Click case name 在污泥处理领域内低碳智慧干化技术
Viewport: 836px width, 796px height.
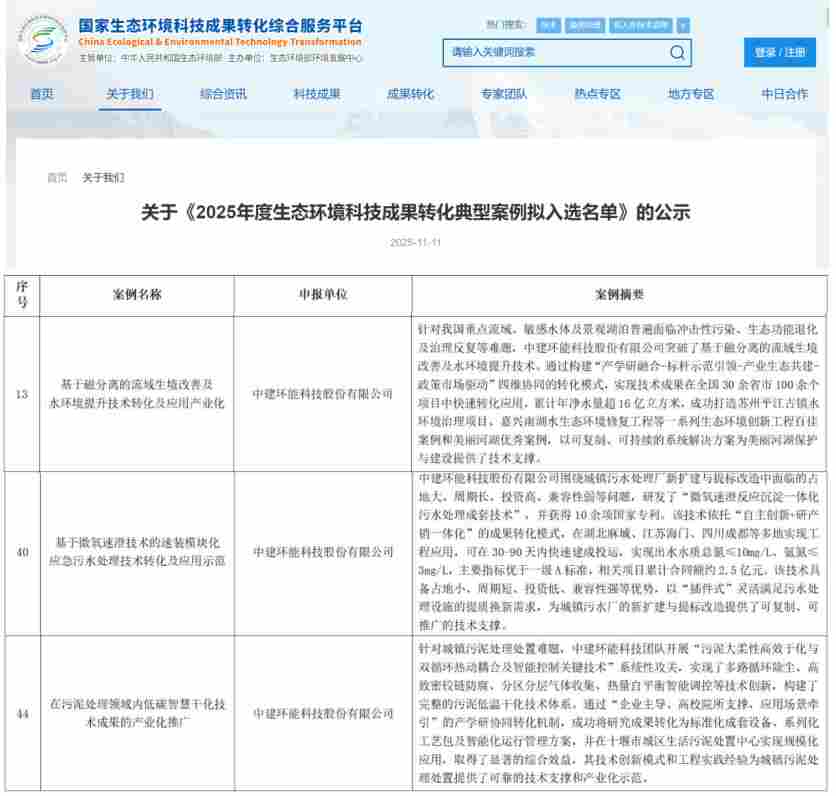point(137,713)
